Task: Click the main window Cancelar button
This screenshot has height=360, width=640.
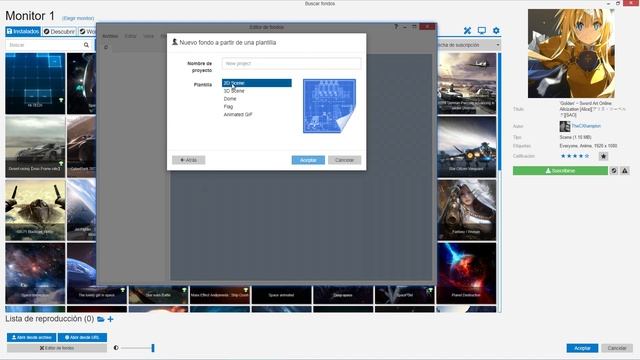Action: [617, 348]
